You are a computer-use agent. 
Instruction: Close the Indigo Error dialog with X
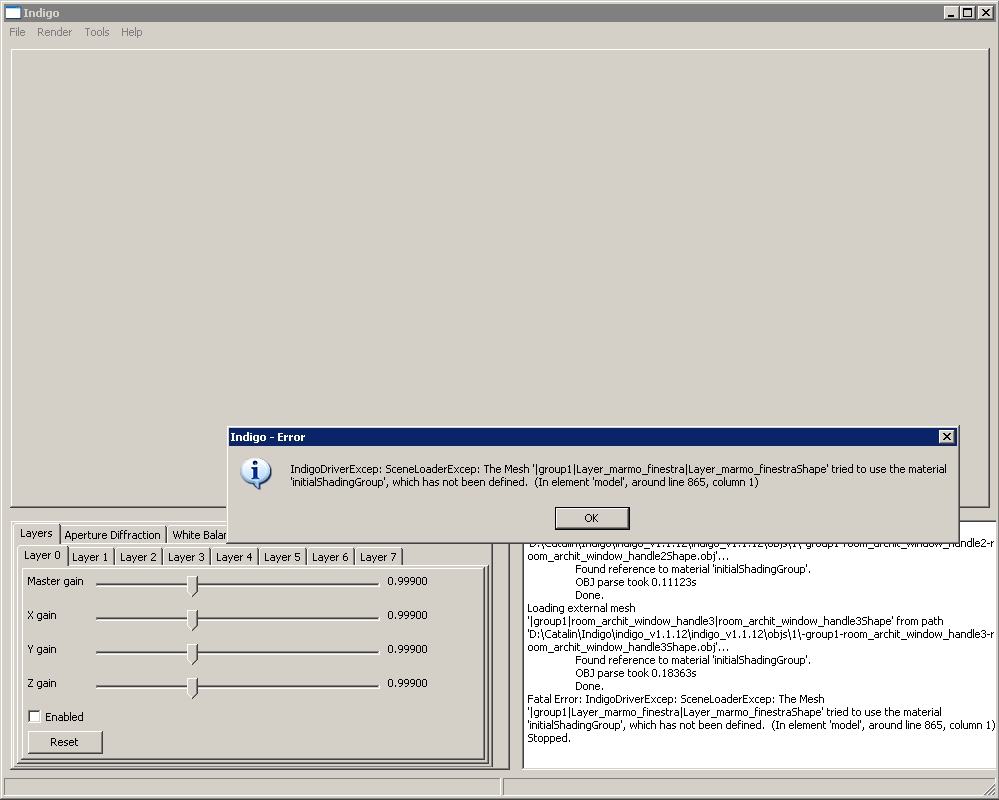(946, 437)
